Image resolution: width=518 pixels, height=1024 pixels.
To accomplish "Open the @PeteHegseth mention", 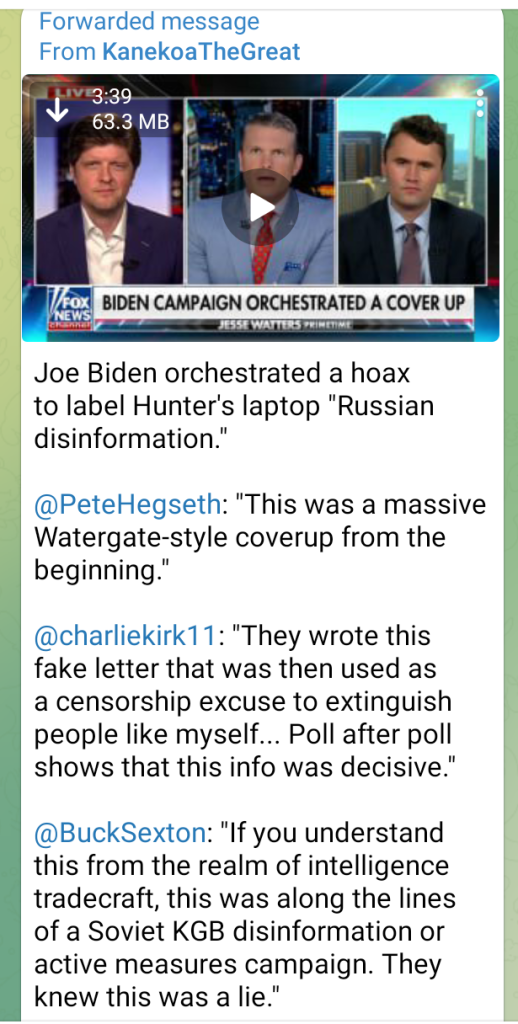I will [x=127, y=505].
